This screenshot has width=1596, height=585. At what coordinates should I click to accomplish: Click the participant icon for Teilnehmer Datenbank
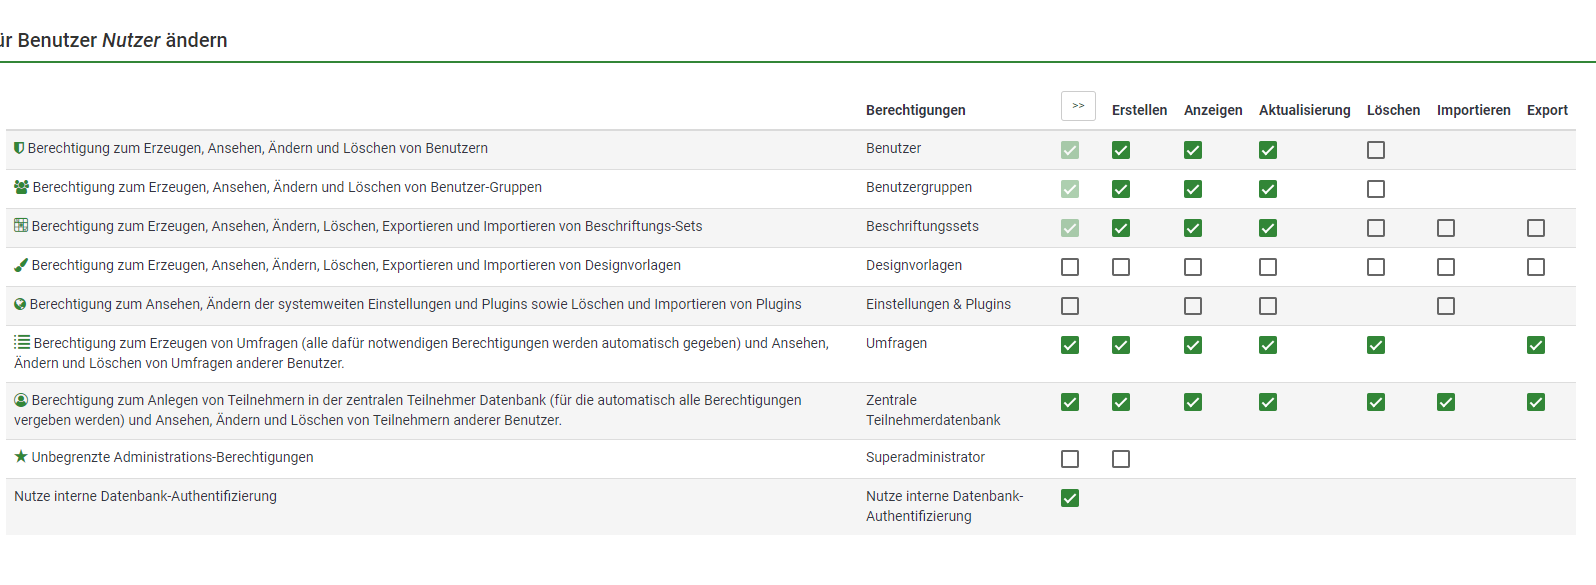pyautogui.click(x=21, y=400)
